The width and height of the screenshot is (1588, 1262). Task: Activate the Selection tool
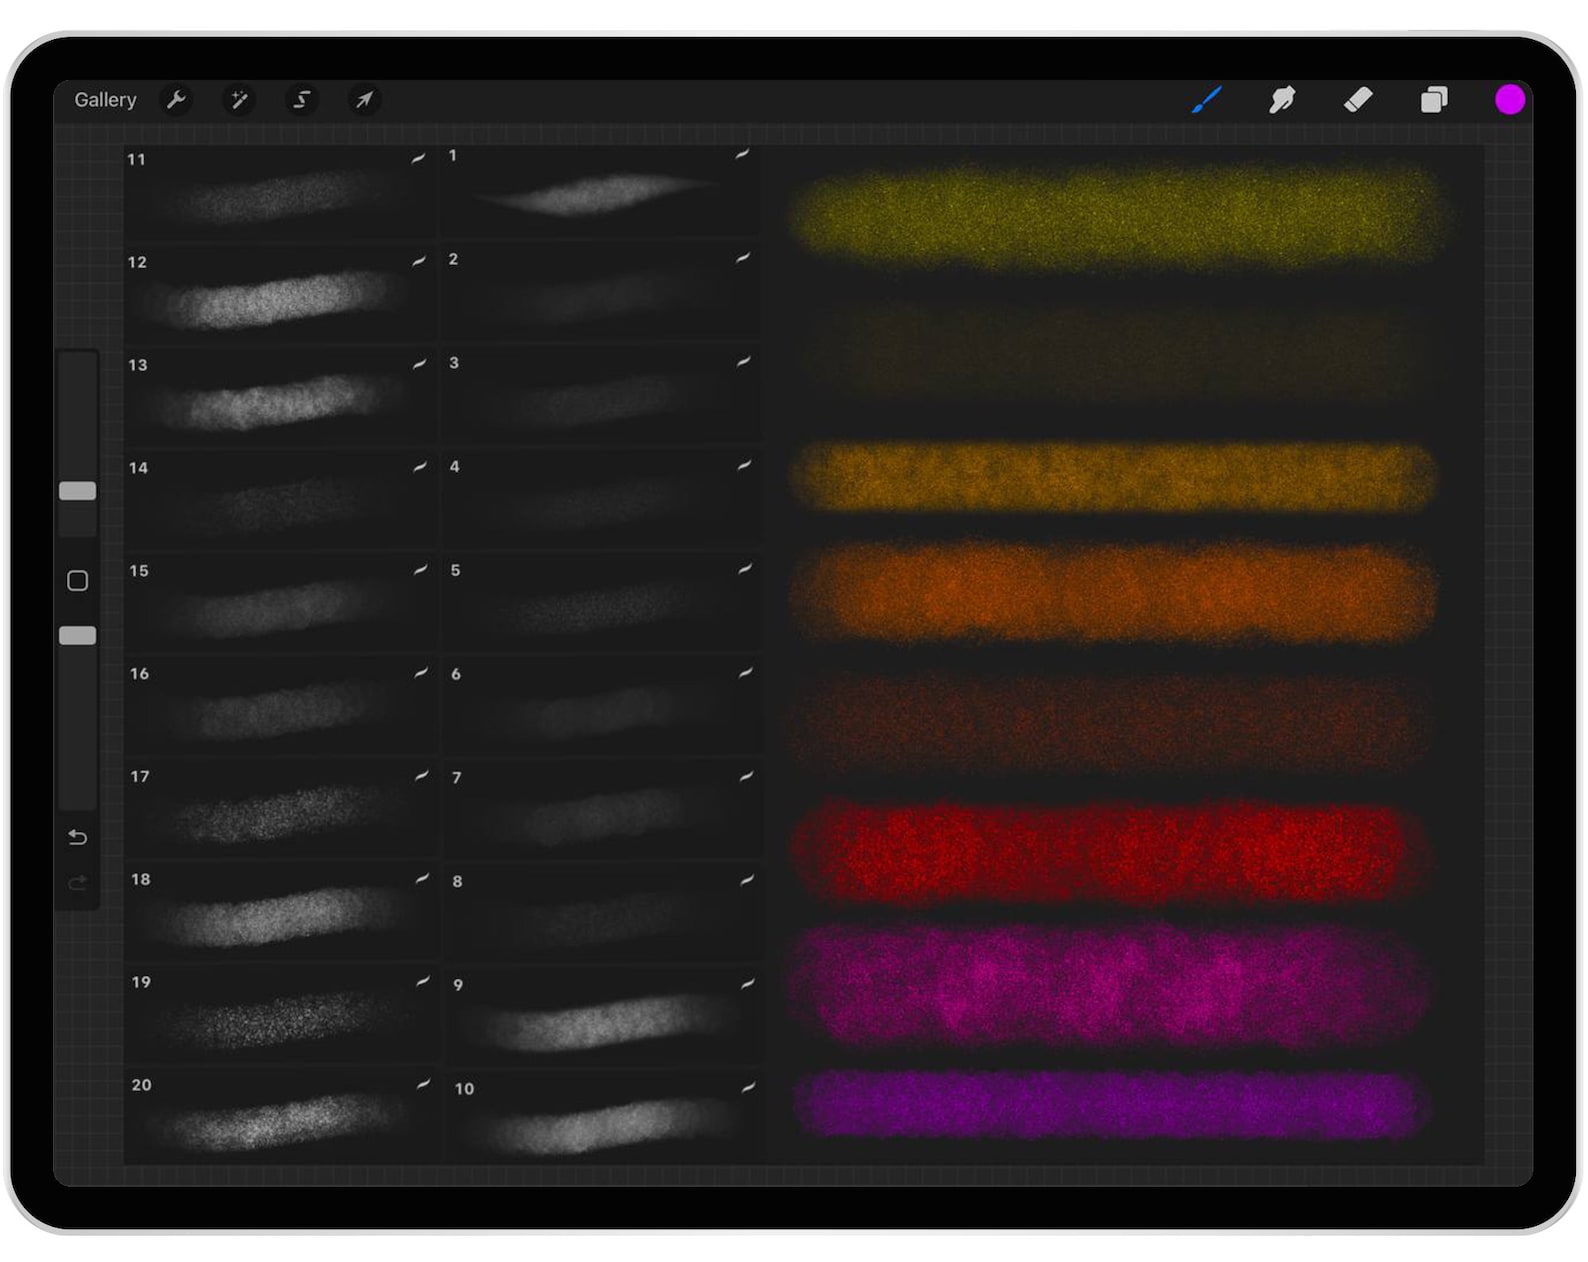coord(301,100)
